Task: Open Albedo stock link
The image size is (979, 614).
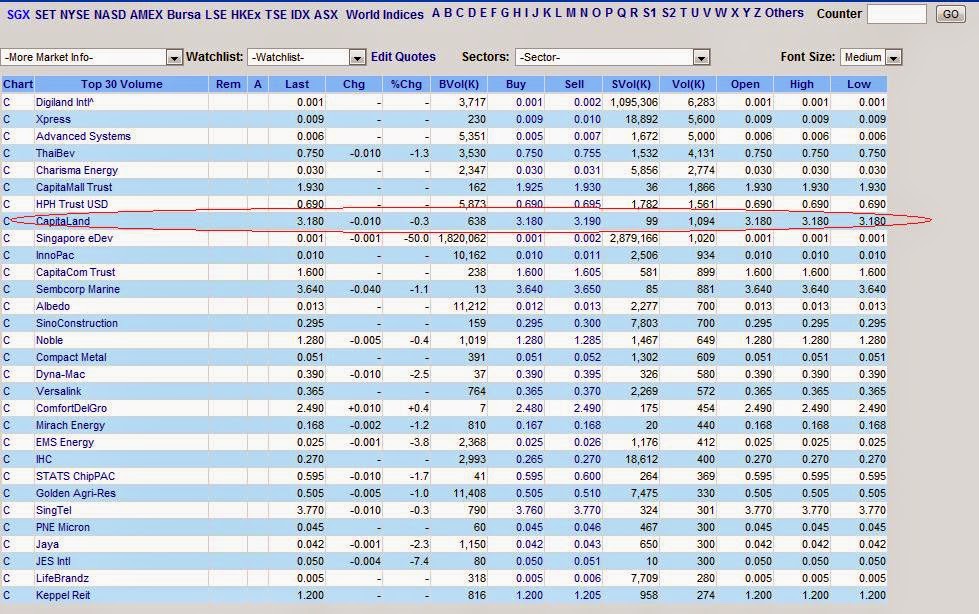Action: [x=52, y=306]
